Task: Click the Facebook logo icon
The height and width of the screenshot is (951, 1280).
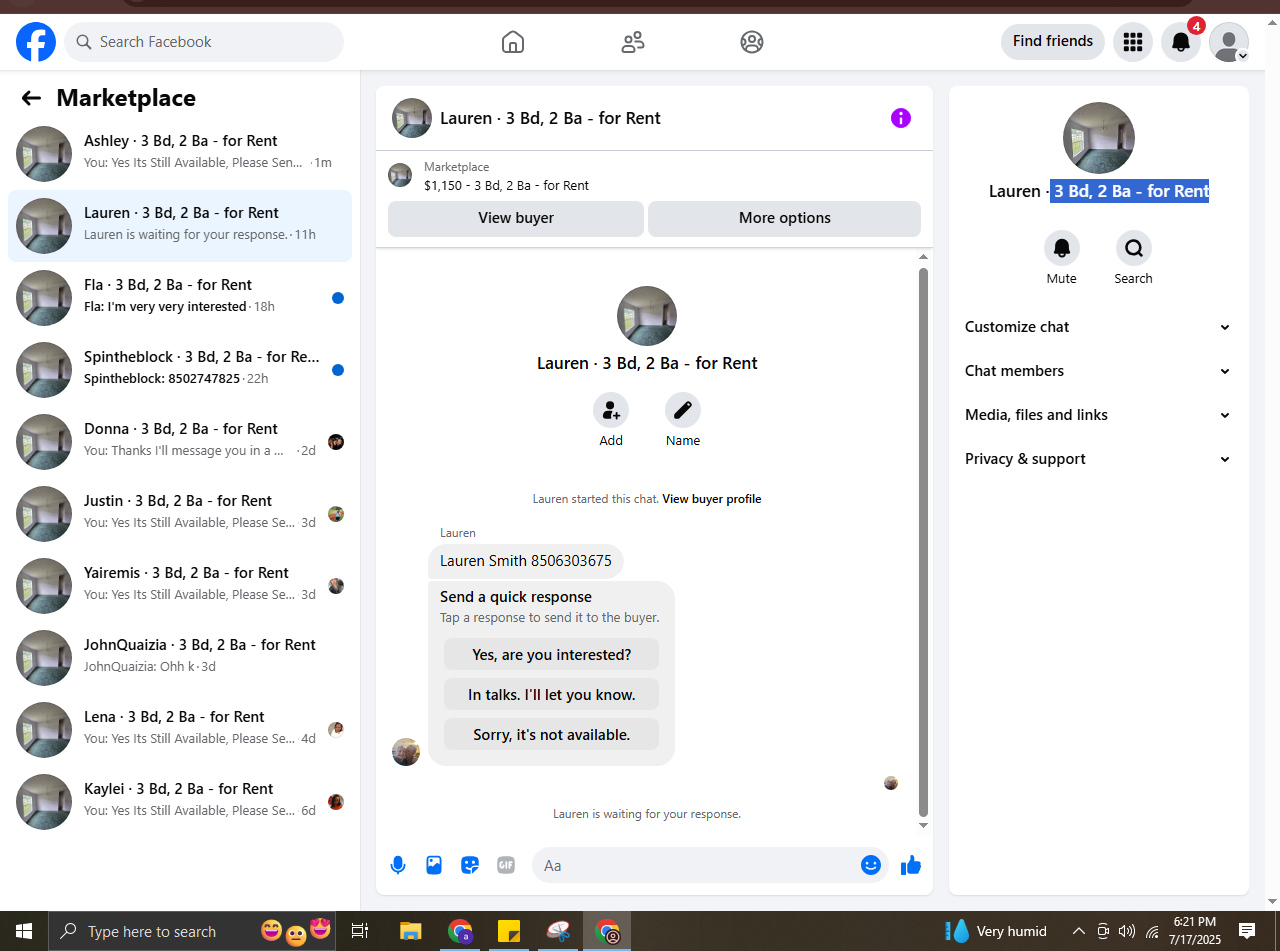Action: point(36,42)
